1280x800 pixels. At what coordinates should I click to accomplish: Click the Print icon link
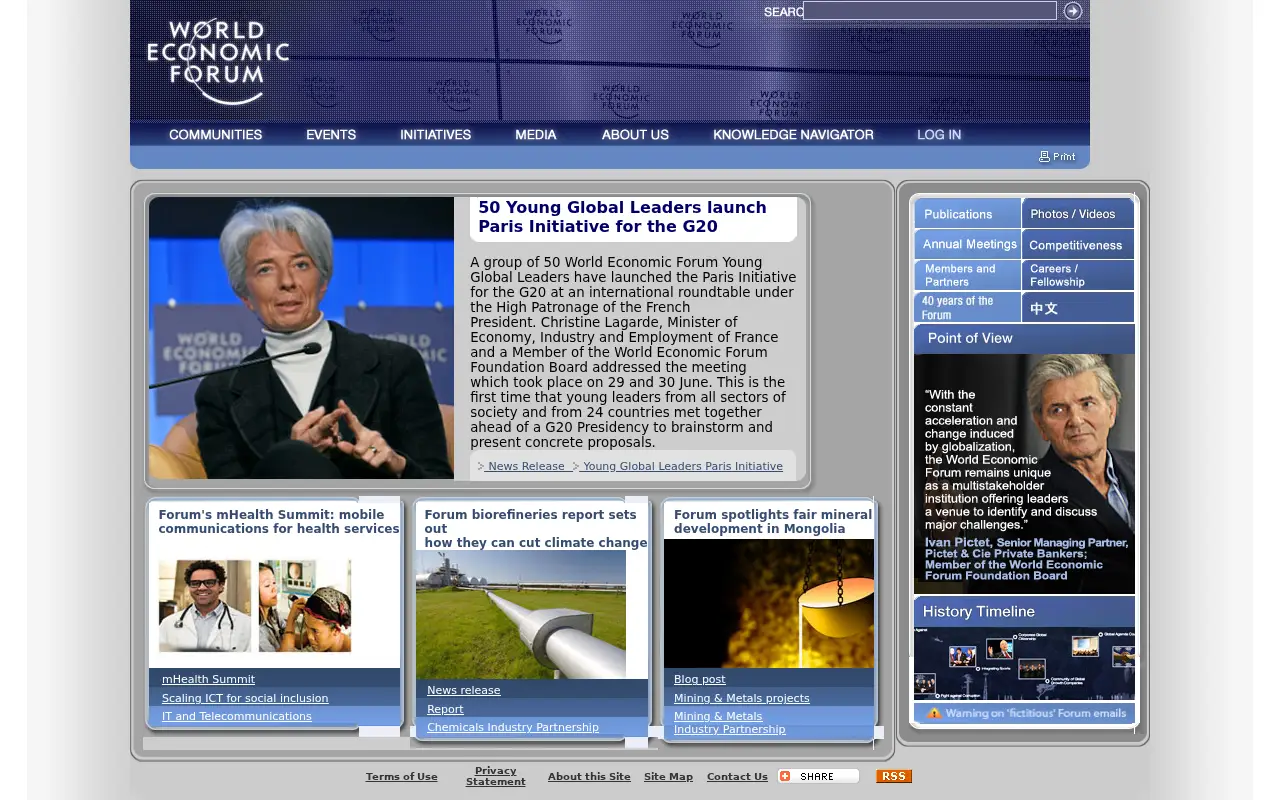click(x=1057, y=156)
